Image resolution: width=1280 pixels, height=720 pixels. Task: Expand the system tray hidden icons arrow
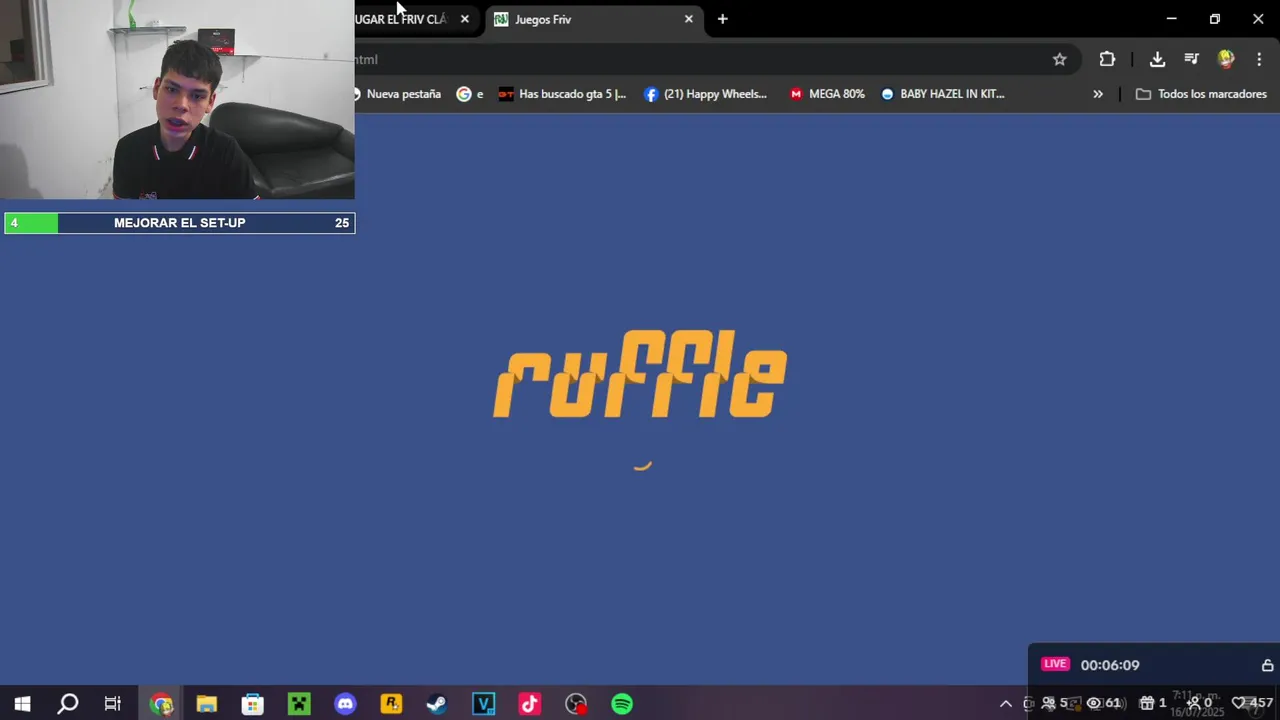coord(1006,704)
